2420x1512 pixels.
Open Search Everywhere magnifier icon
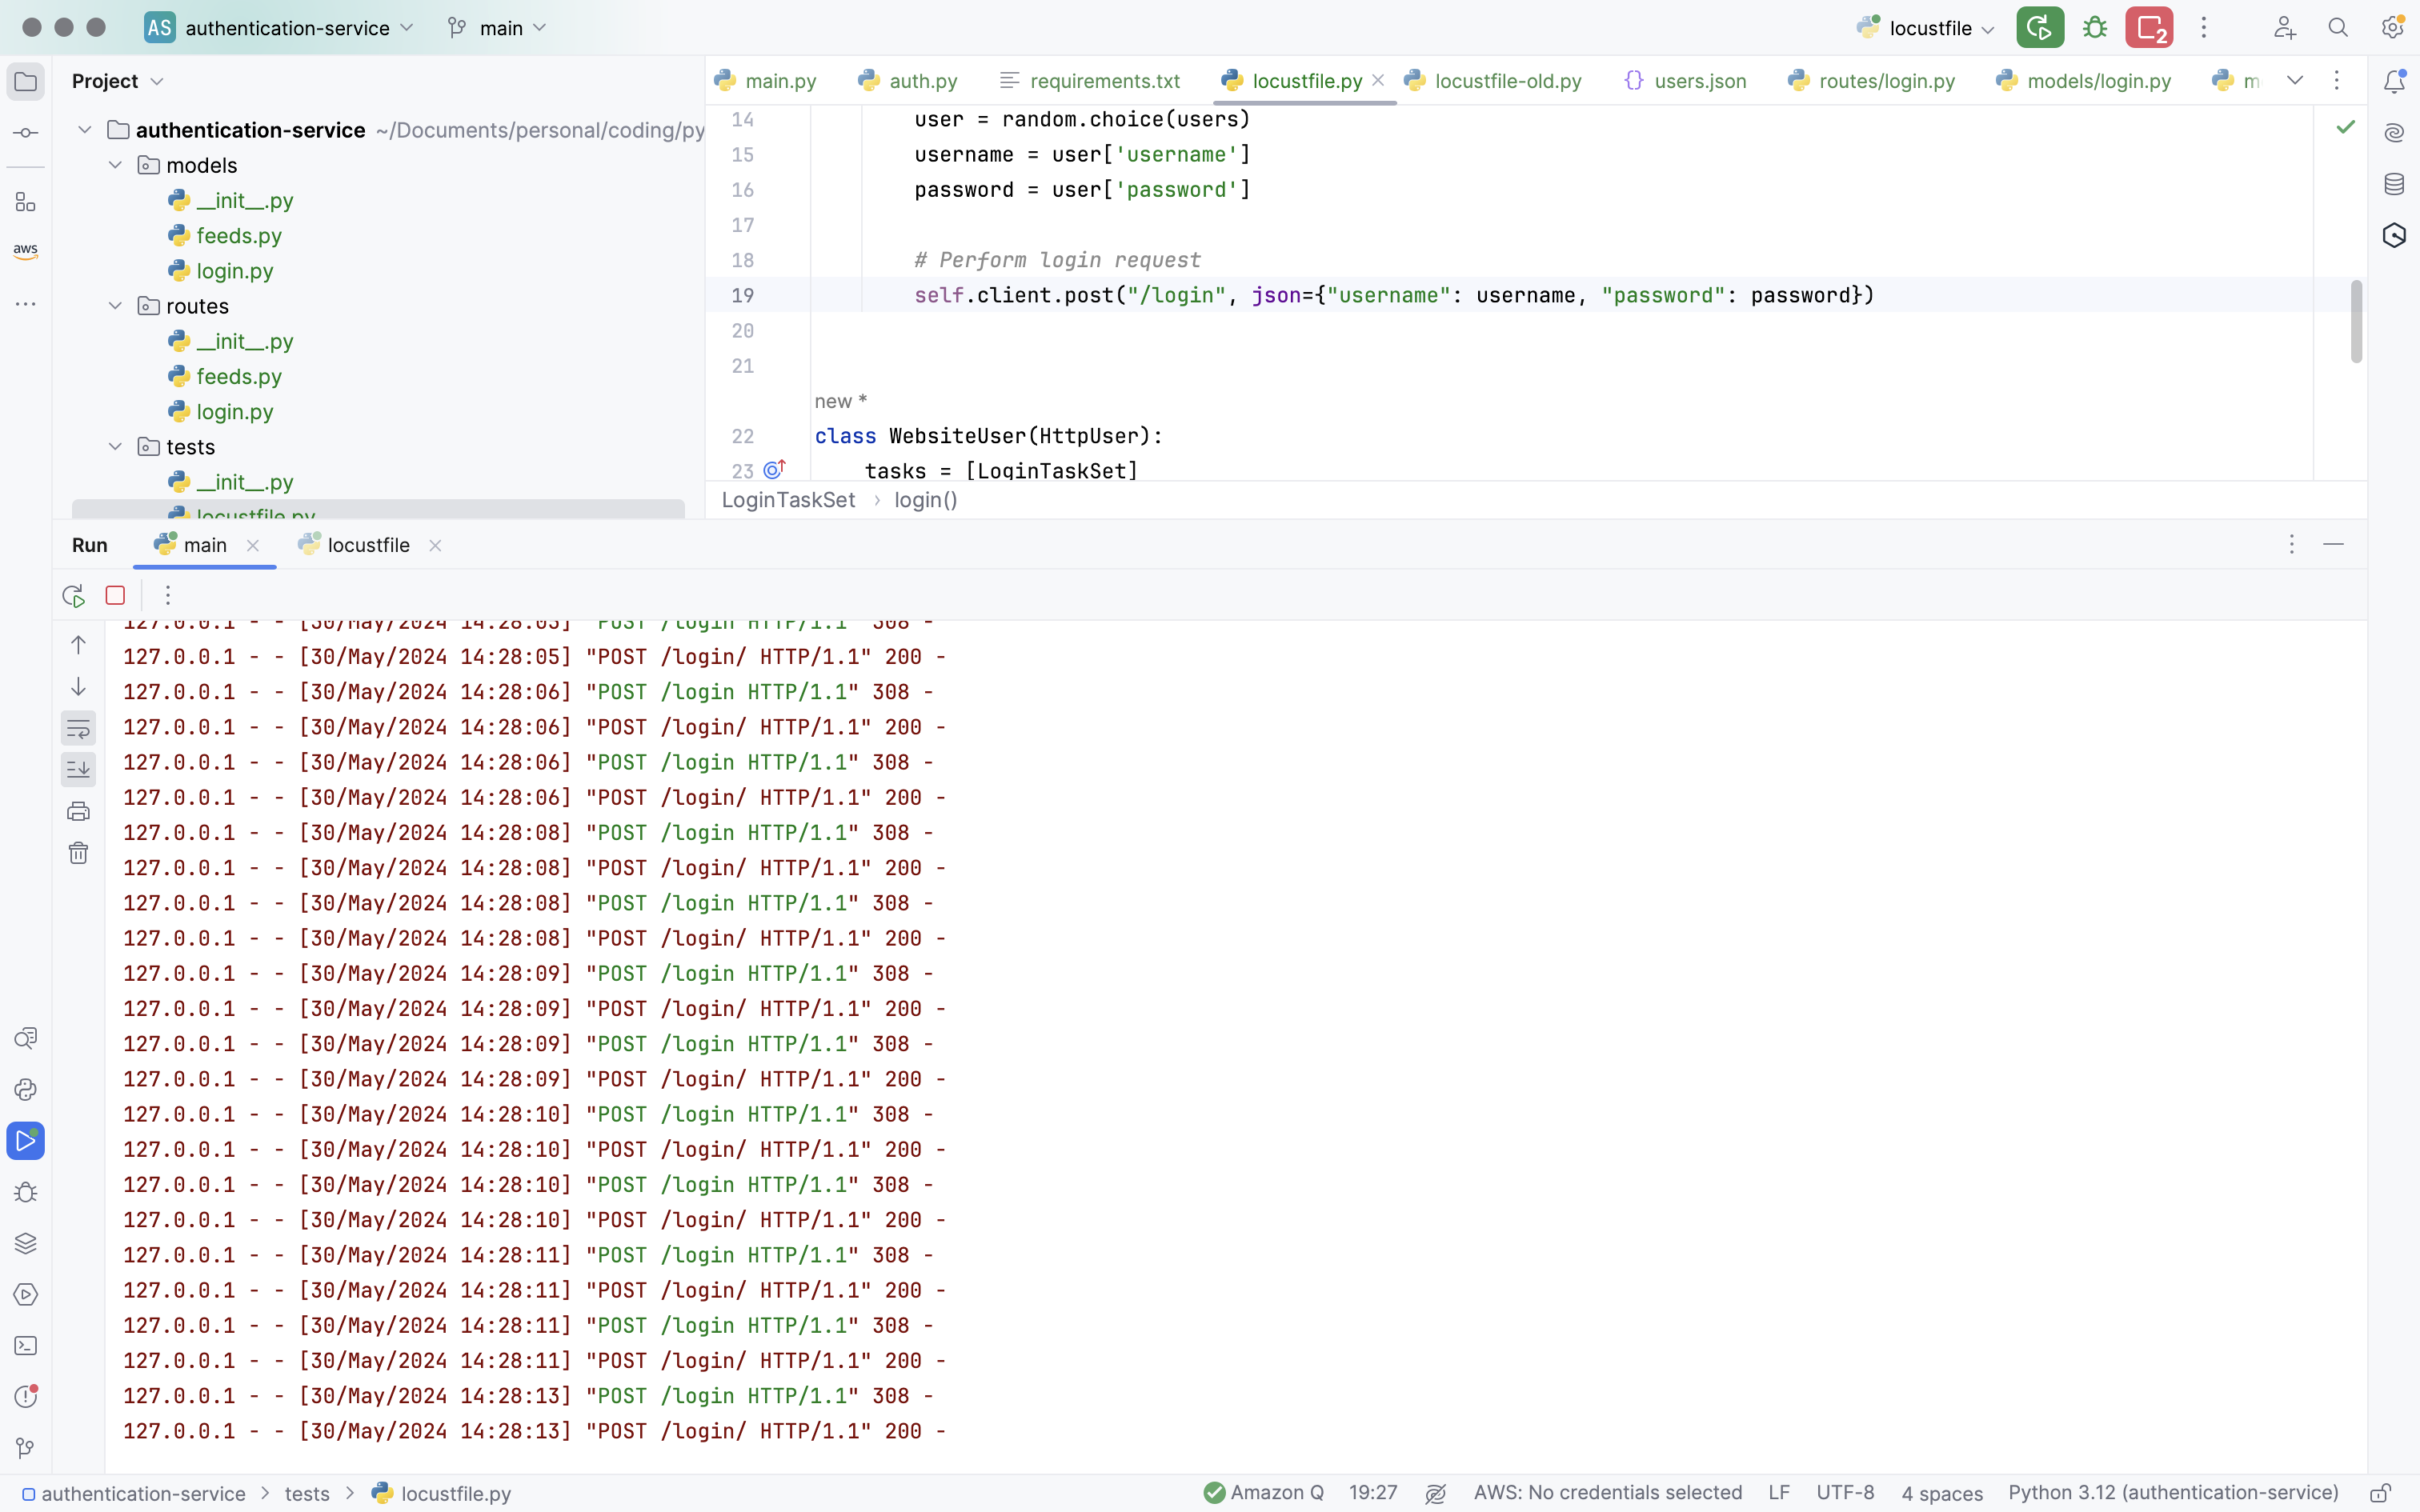point(2338,28)
